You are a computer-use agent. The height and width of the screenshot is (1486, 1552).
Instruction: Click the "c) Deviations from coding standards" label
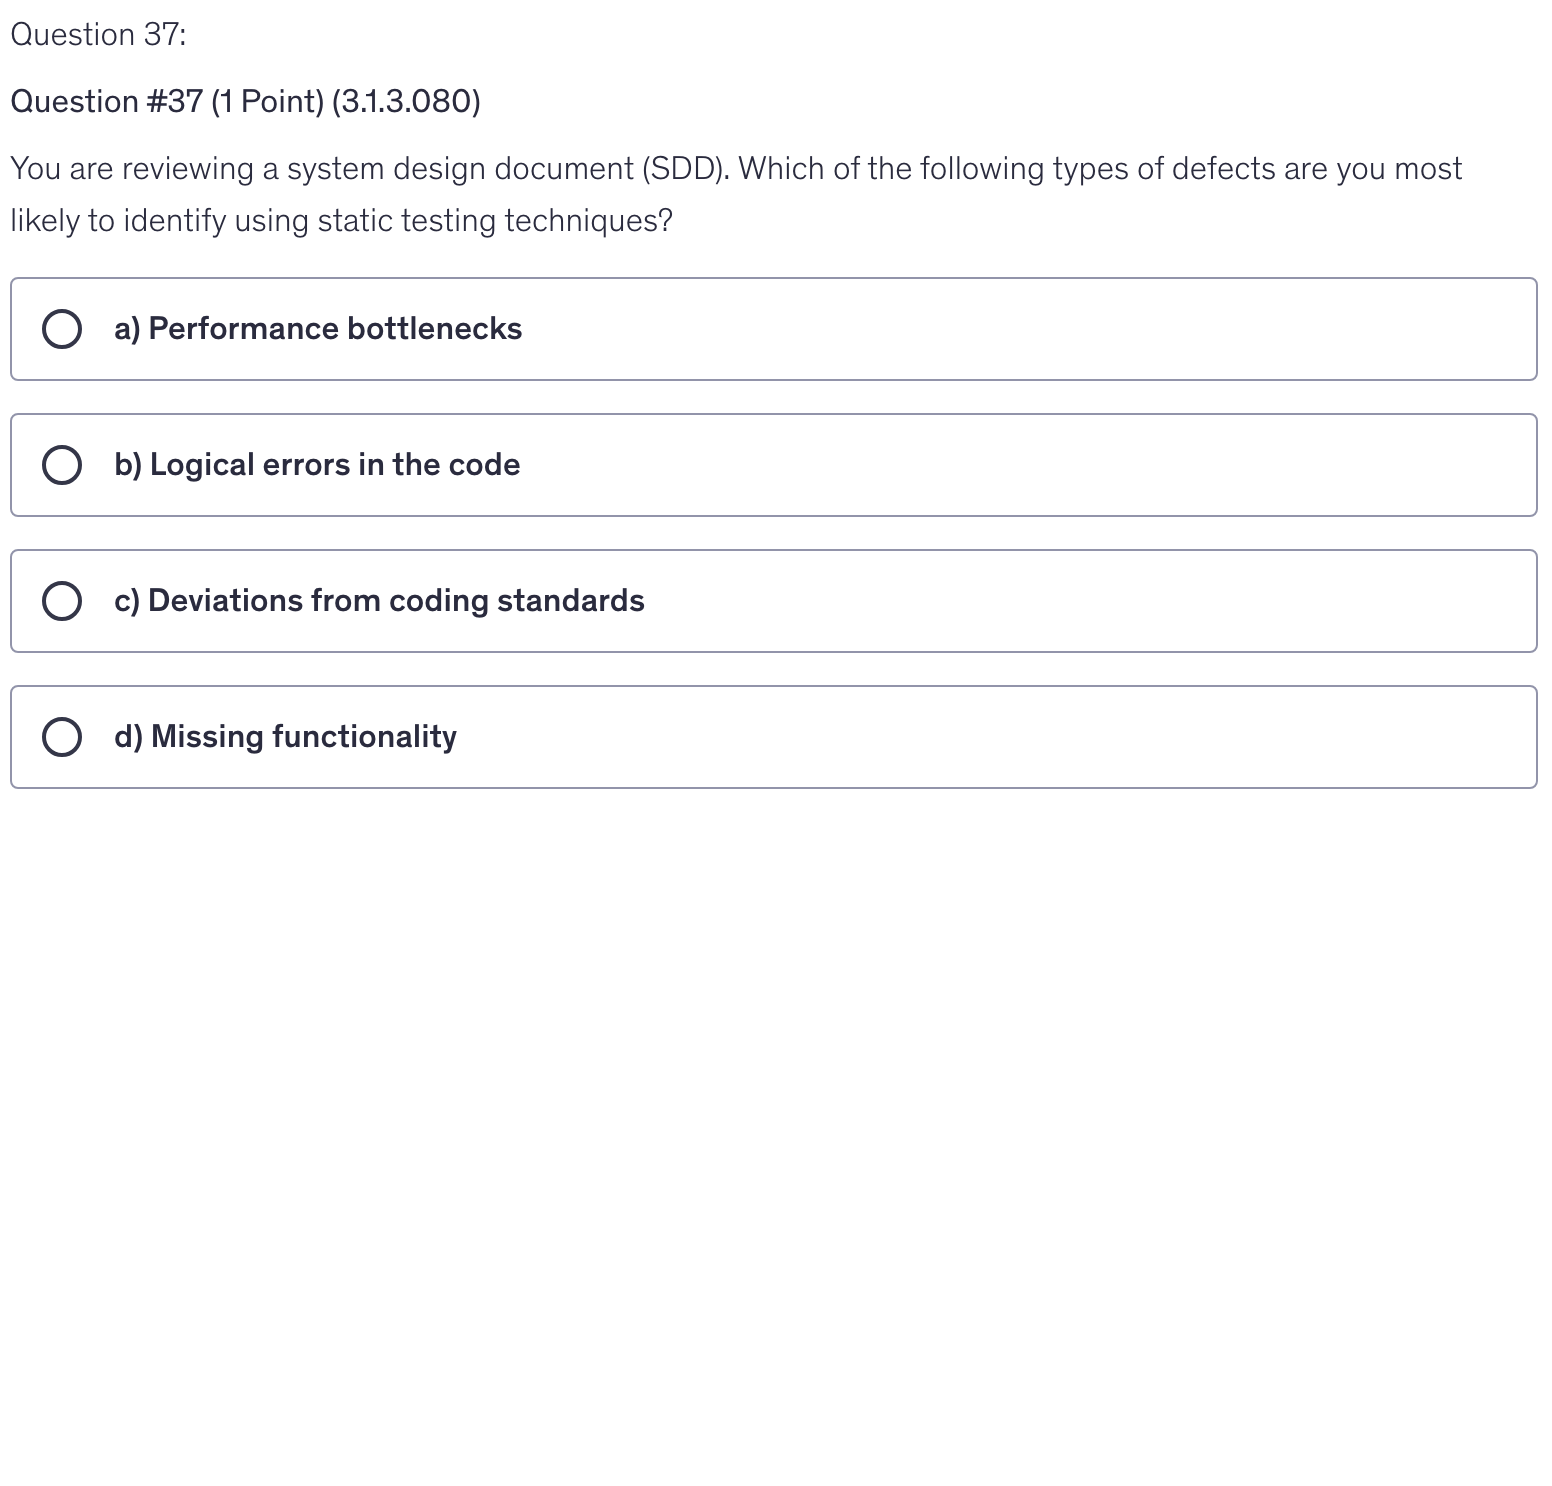click(x=379, y=601)
